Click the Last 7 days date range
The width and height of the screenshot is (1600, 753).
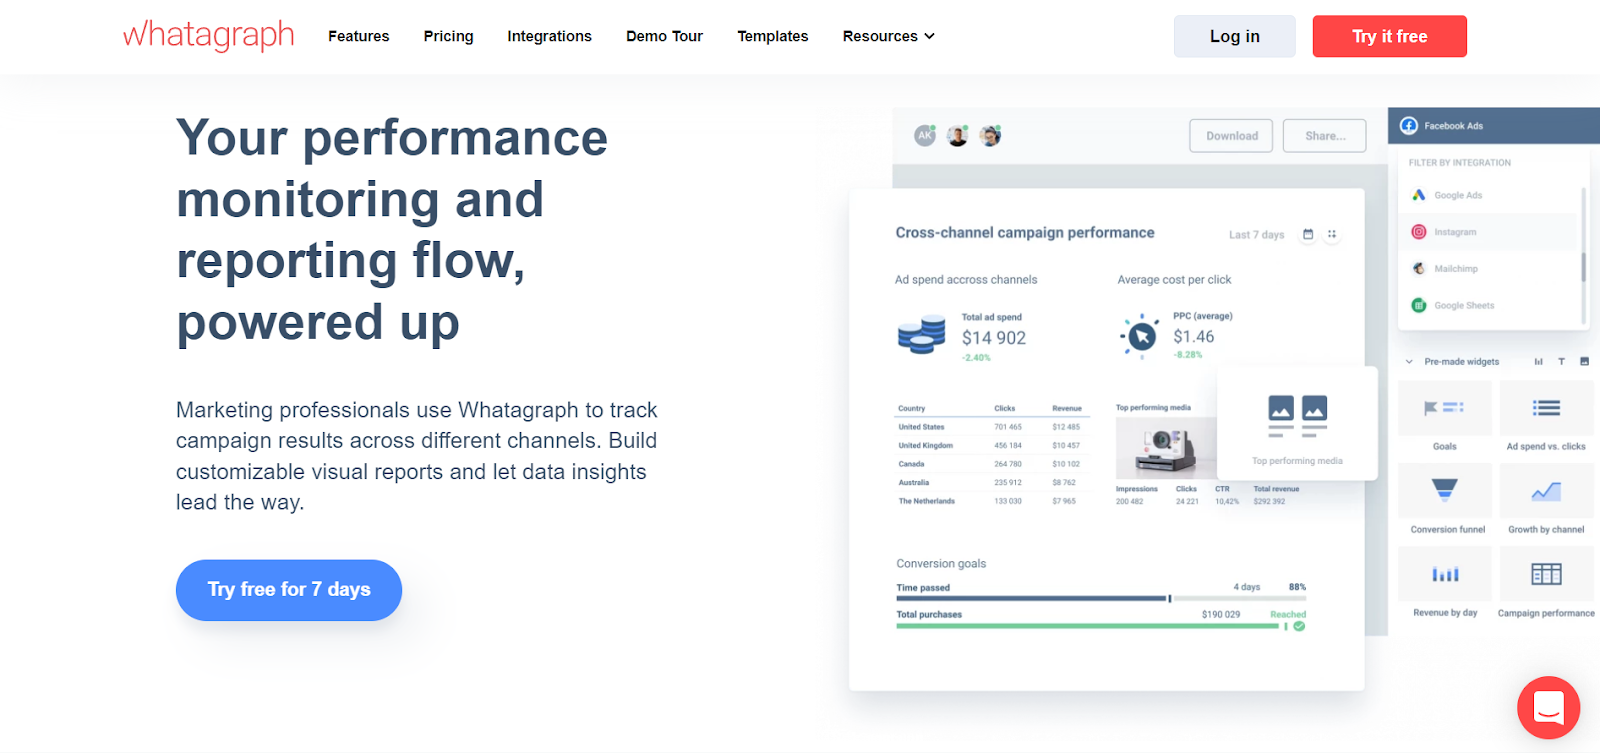tap(1256, 235)
